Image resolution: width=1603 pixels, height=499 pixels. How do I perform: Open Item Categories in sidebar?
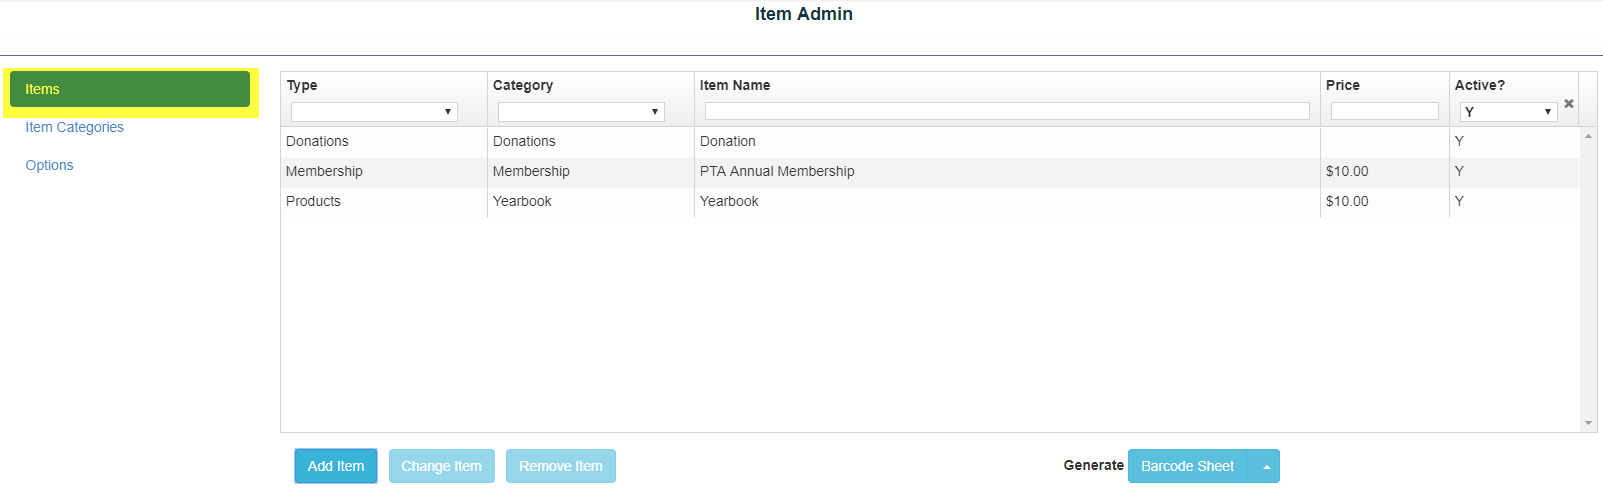click(75, 127)
